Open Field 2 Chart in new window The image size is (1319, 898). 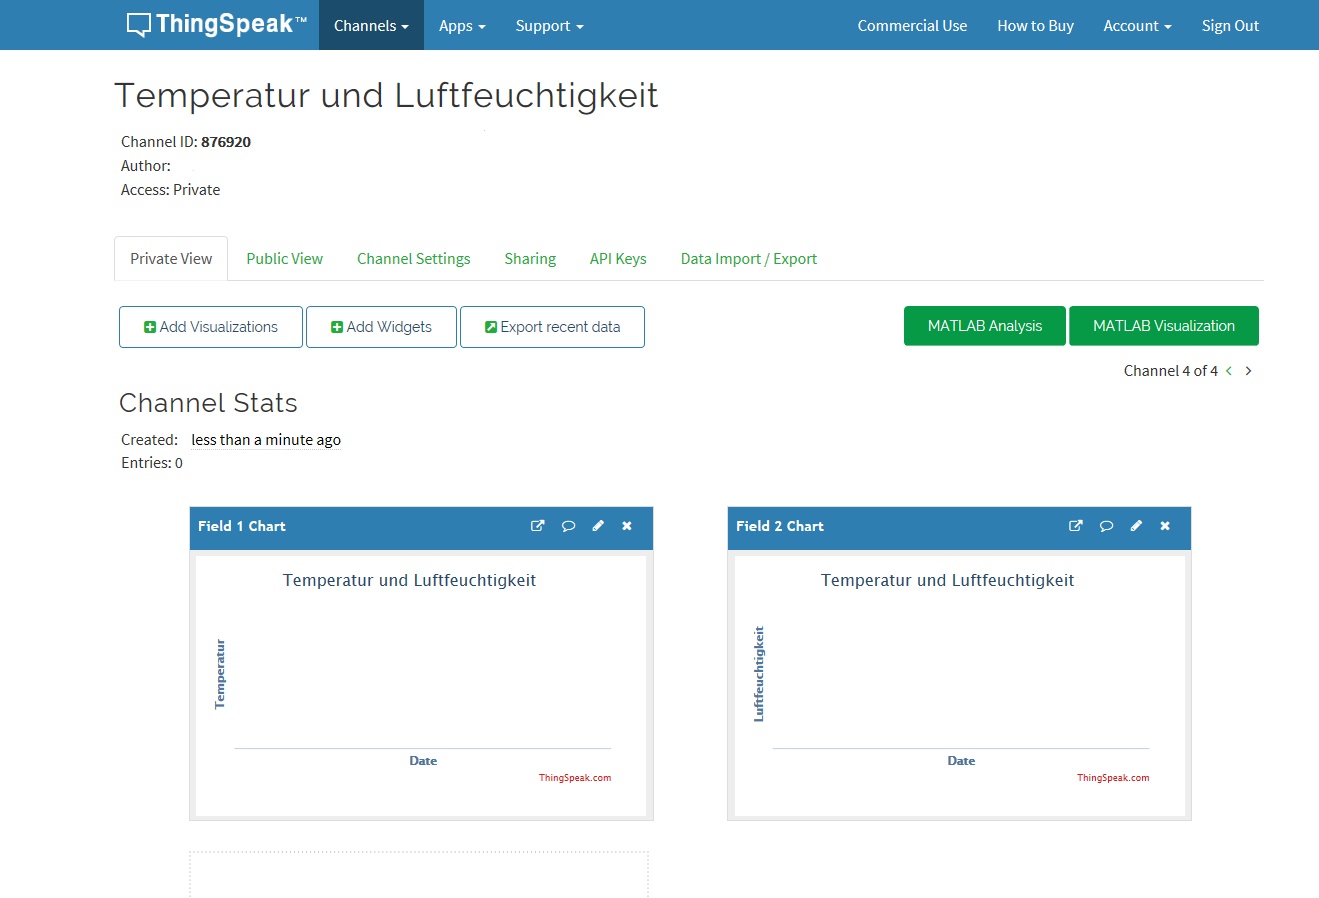(x=1075, y=526)
